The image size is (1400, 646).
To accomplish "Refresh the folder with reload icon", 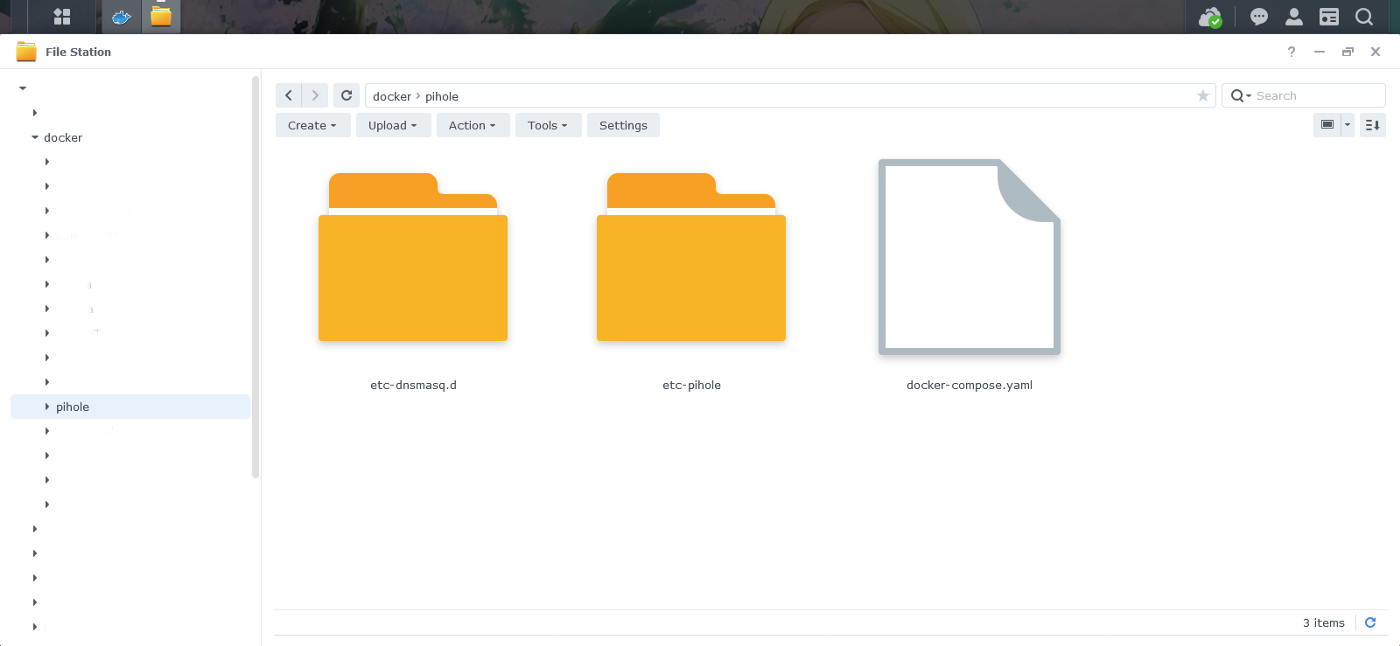I will tap(347, 96).
